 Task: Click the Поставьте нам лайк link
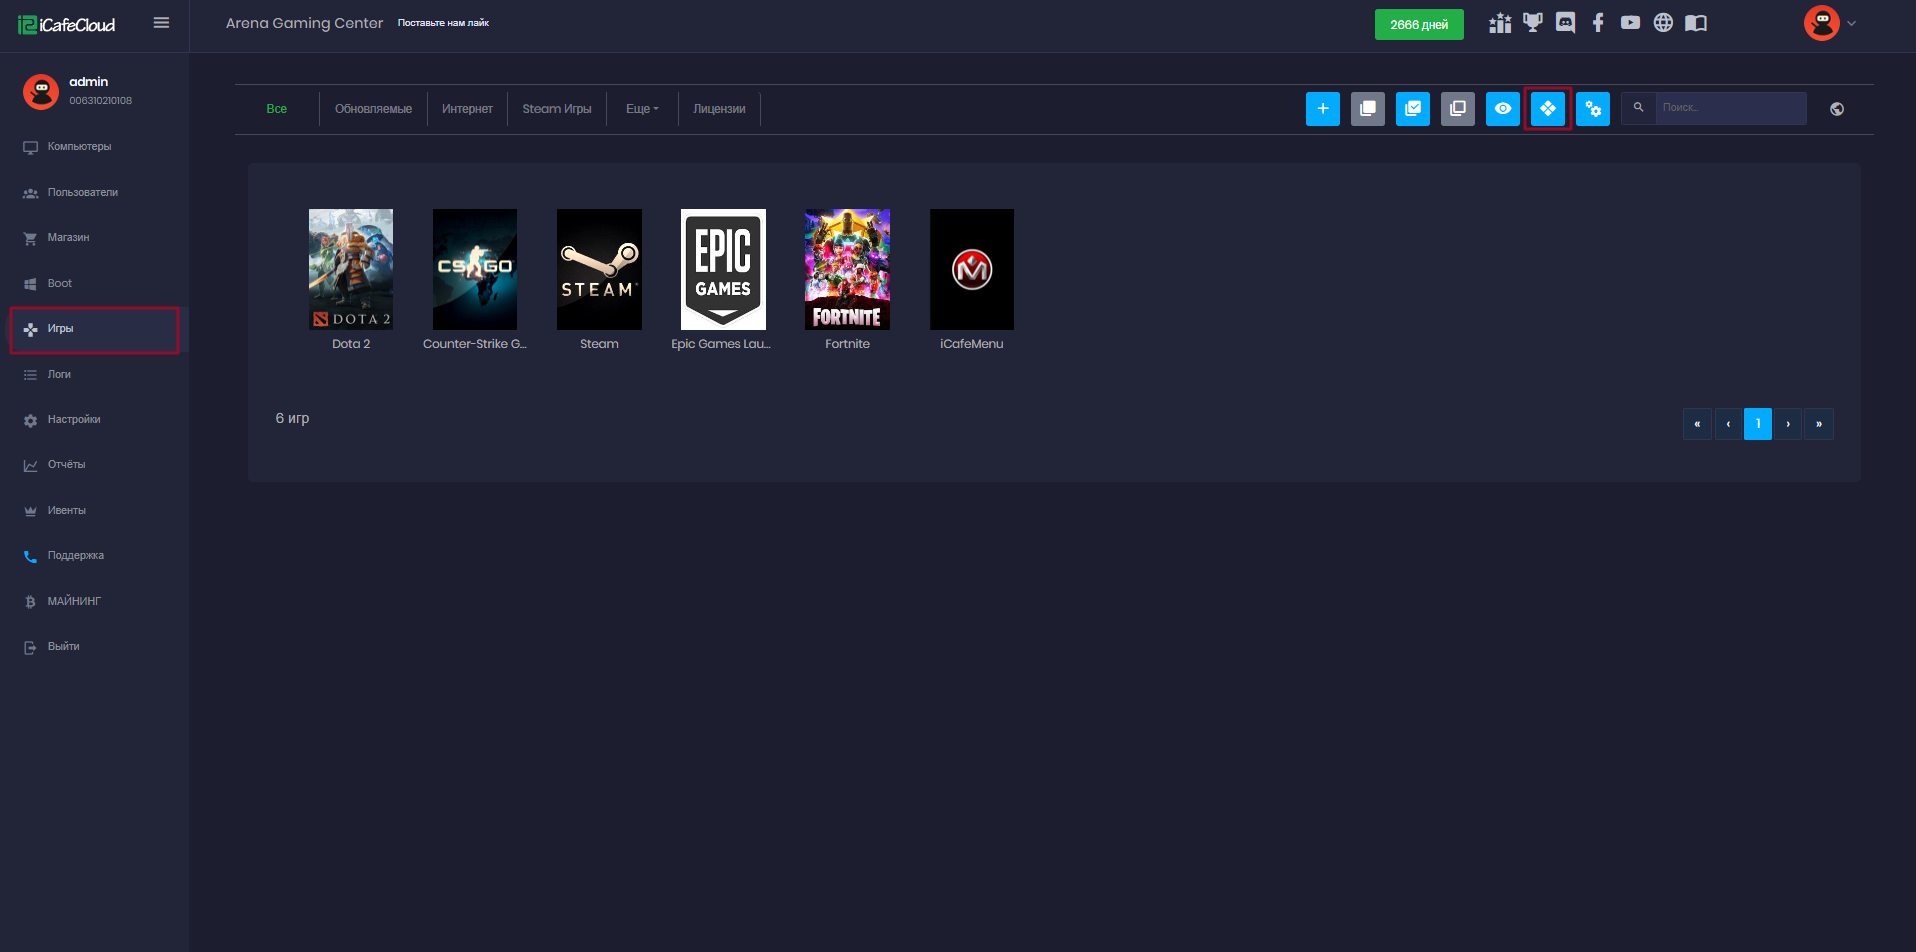pos(443,23)
